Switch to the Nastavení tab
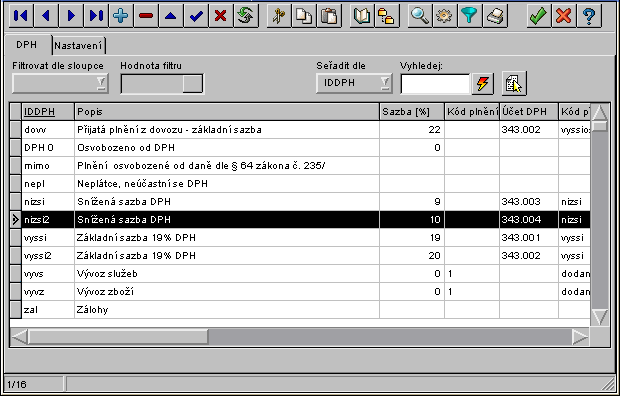This screenshot has height=396, width=620. coord(78,45)
